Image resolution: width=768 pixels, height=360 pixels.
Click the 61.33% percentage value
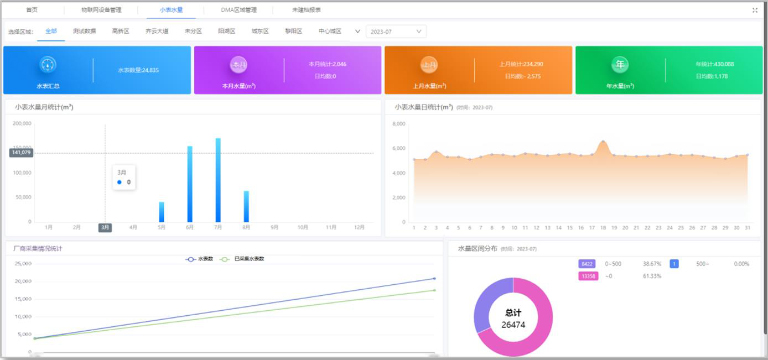pyautogui.click(x=652, y=276)
